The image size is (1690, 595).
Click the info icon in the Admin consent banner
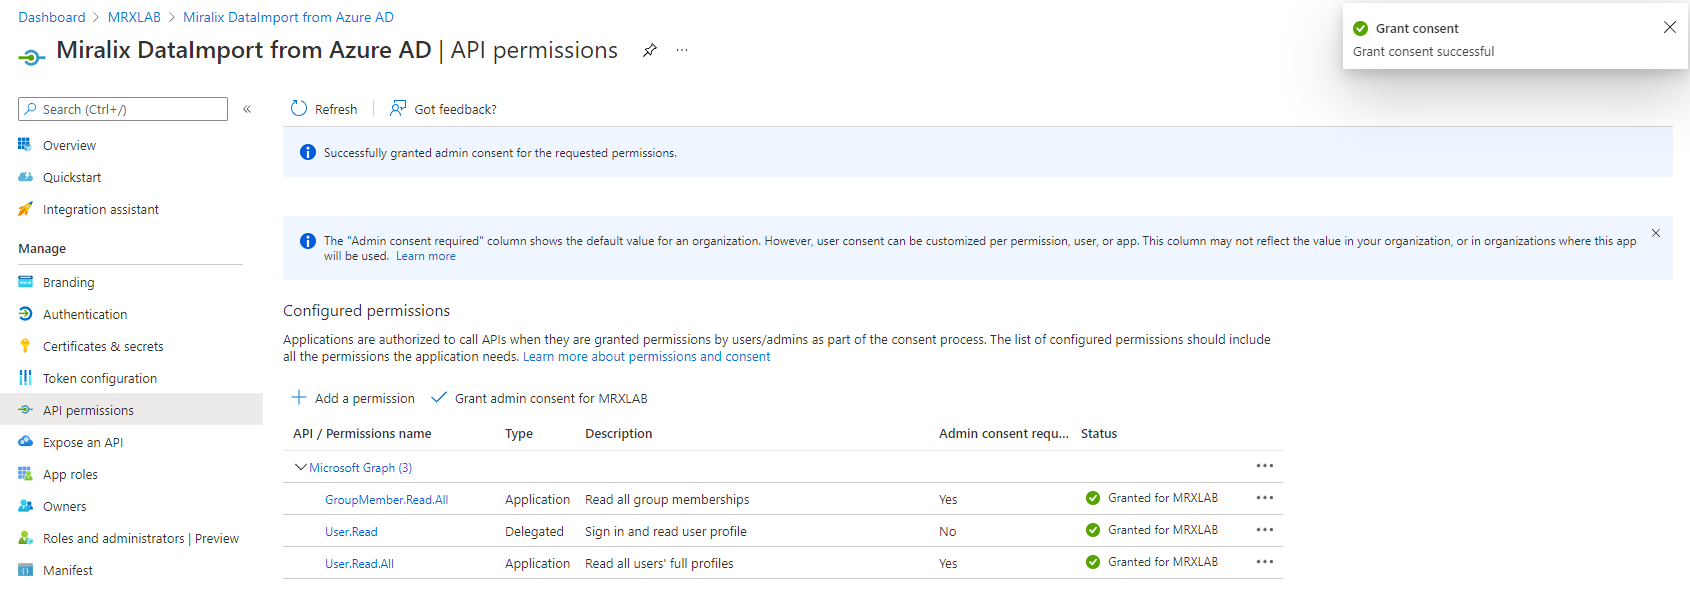308,241
